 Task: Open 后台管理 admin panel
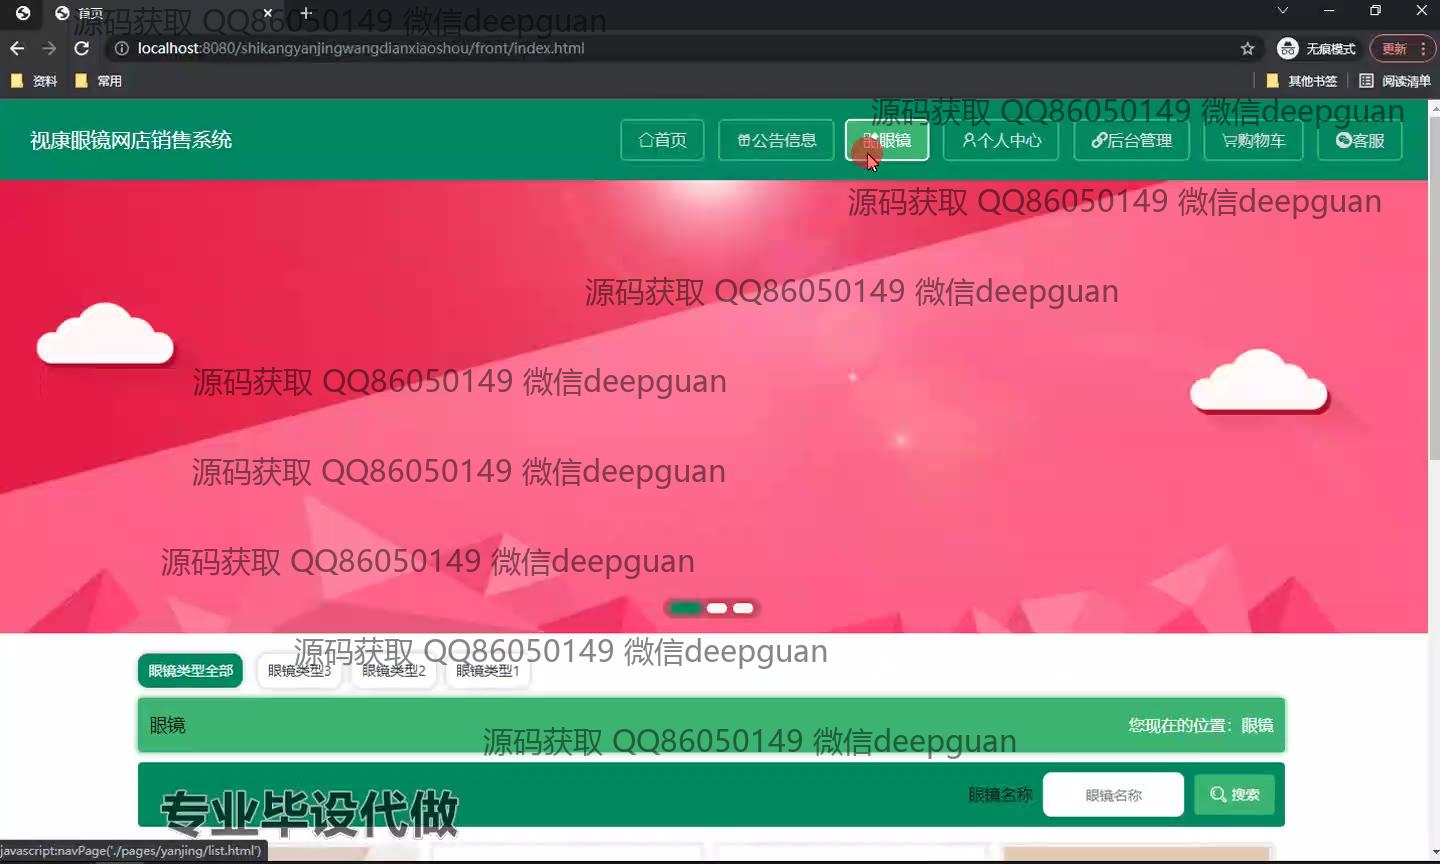(1131, 140)
